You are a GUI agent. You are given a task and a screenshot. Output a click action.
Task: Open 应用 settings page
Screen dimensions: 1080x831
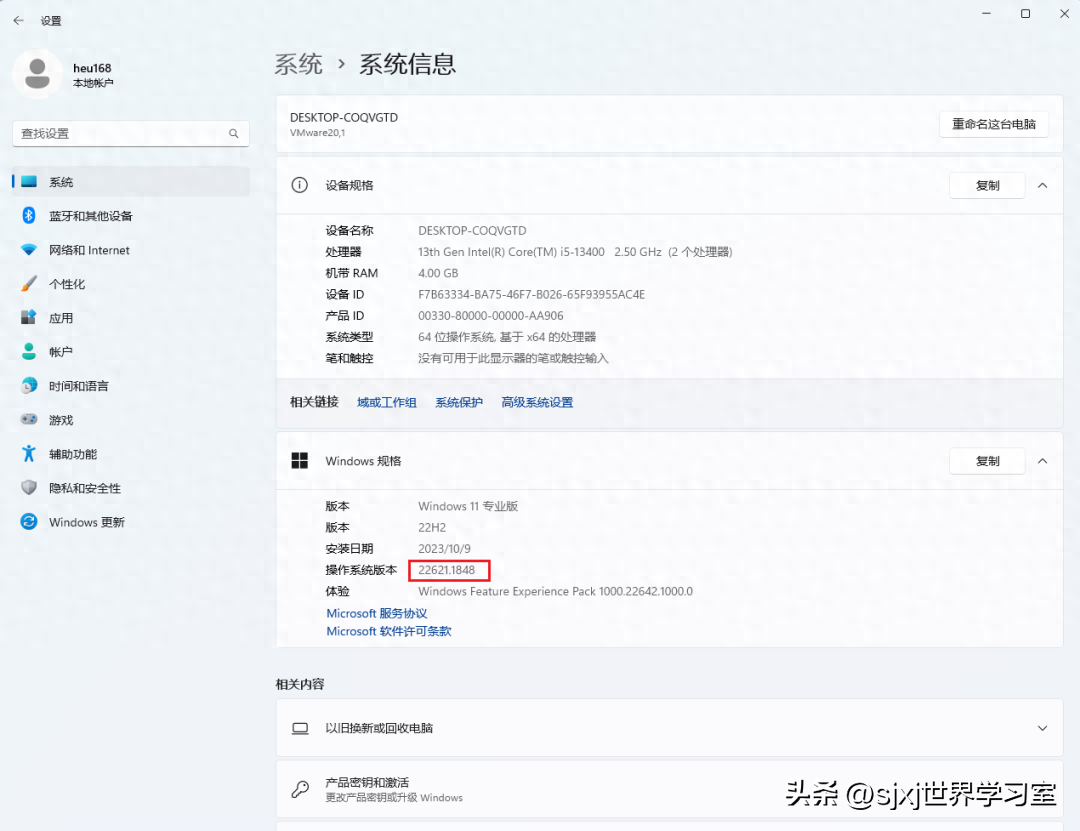point(131,318)
